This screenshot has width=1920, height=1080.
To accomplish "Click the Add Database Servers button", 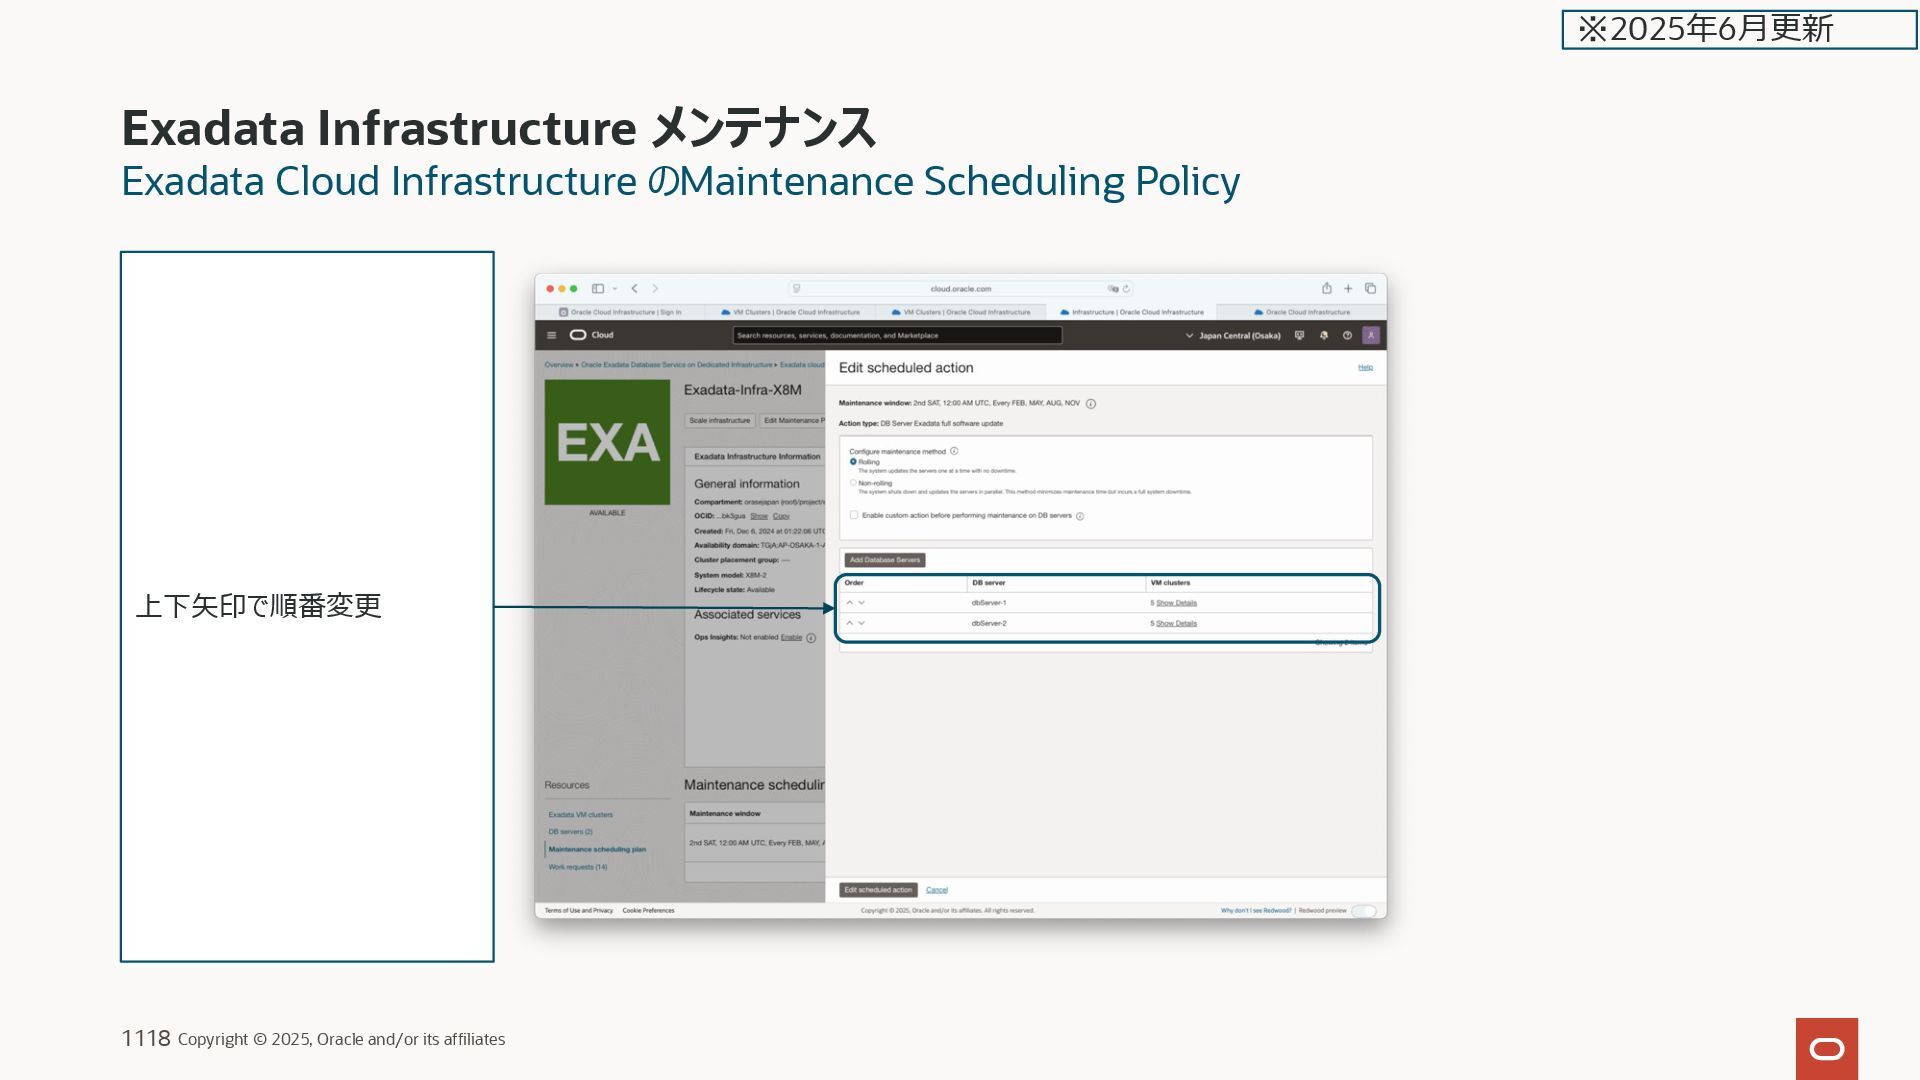I will [x=884, y=560].
